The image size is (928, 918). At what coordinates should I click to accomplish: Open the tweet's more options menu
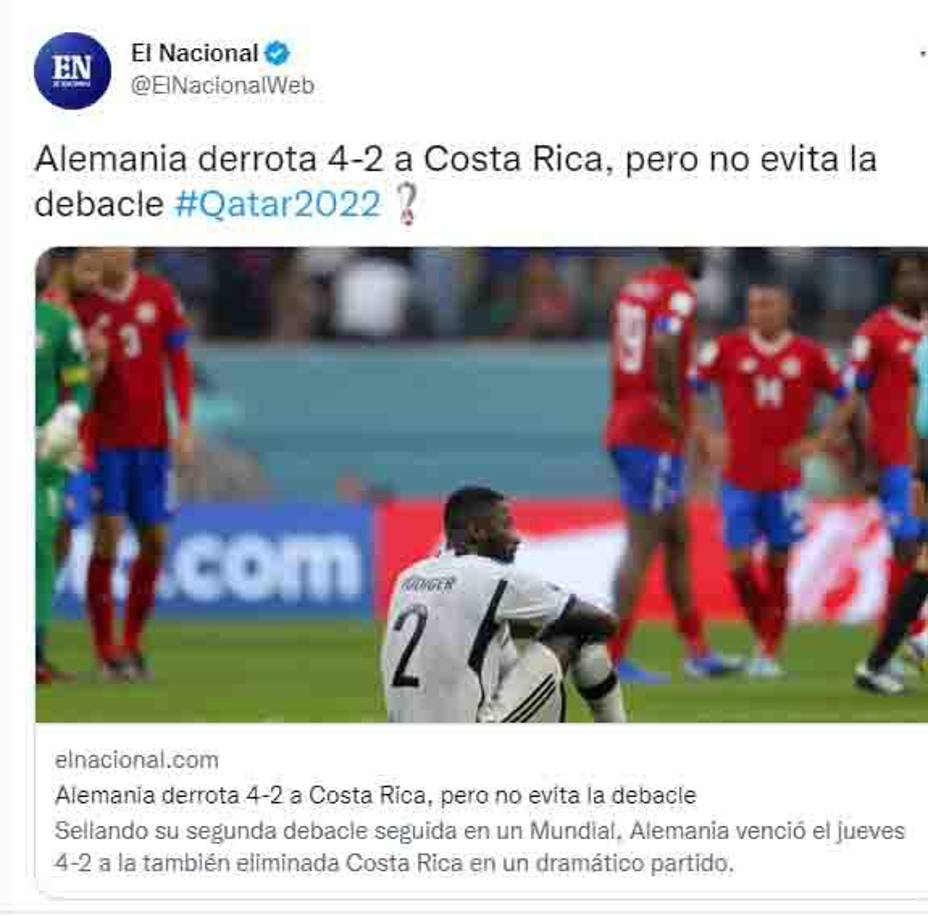[924, 54]
